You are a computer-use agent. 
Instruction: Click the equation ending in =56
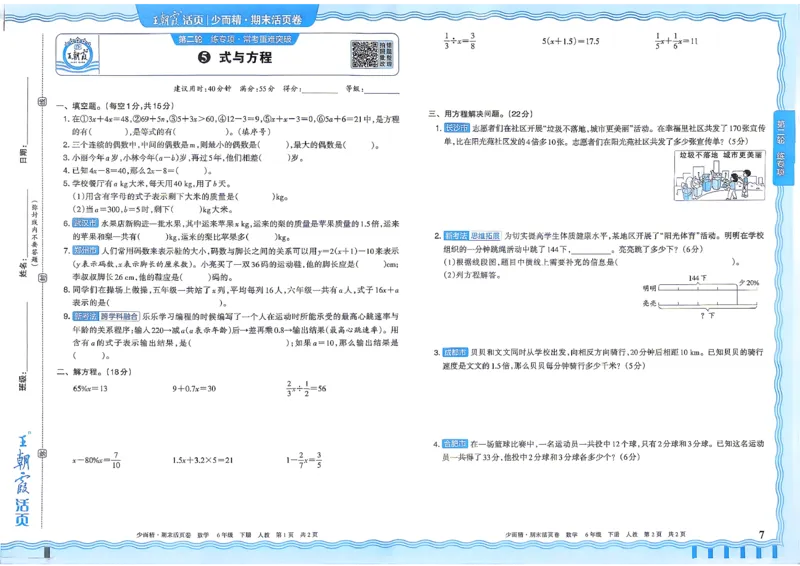(x=306, y=388)
